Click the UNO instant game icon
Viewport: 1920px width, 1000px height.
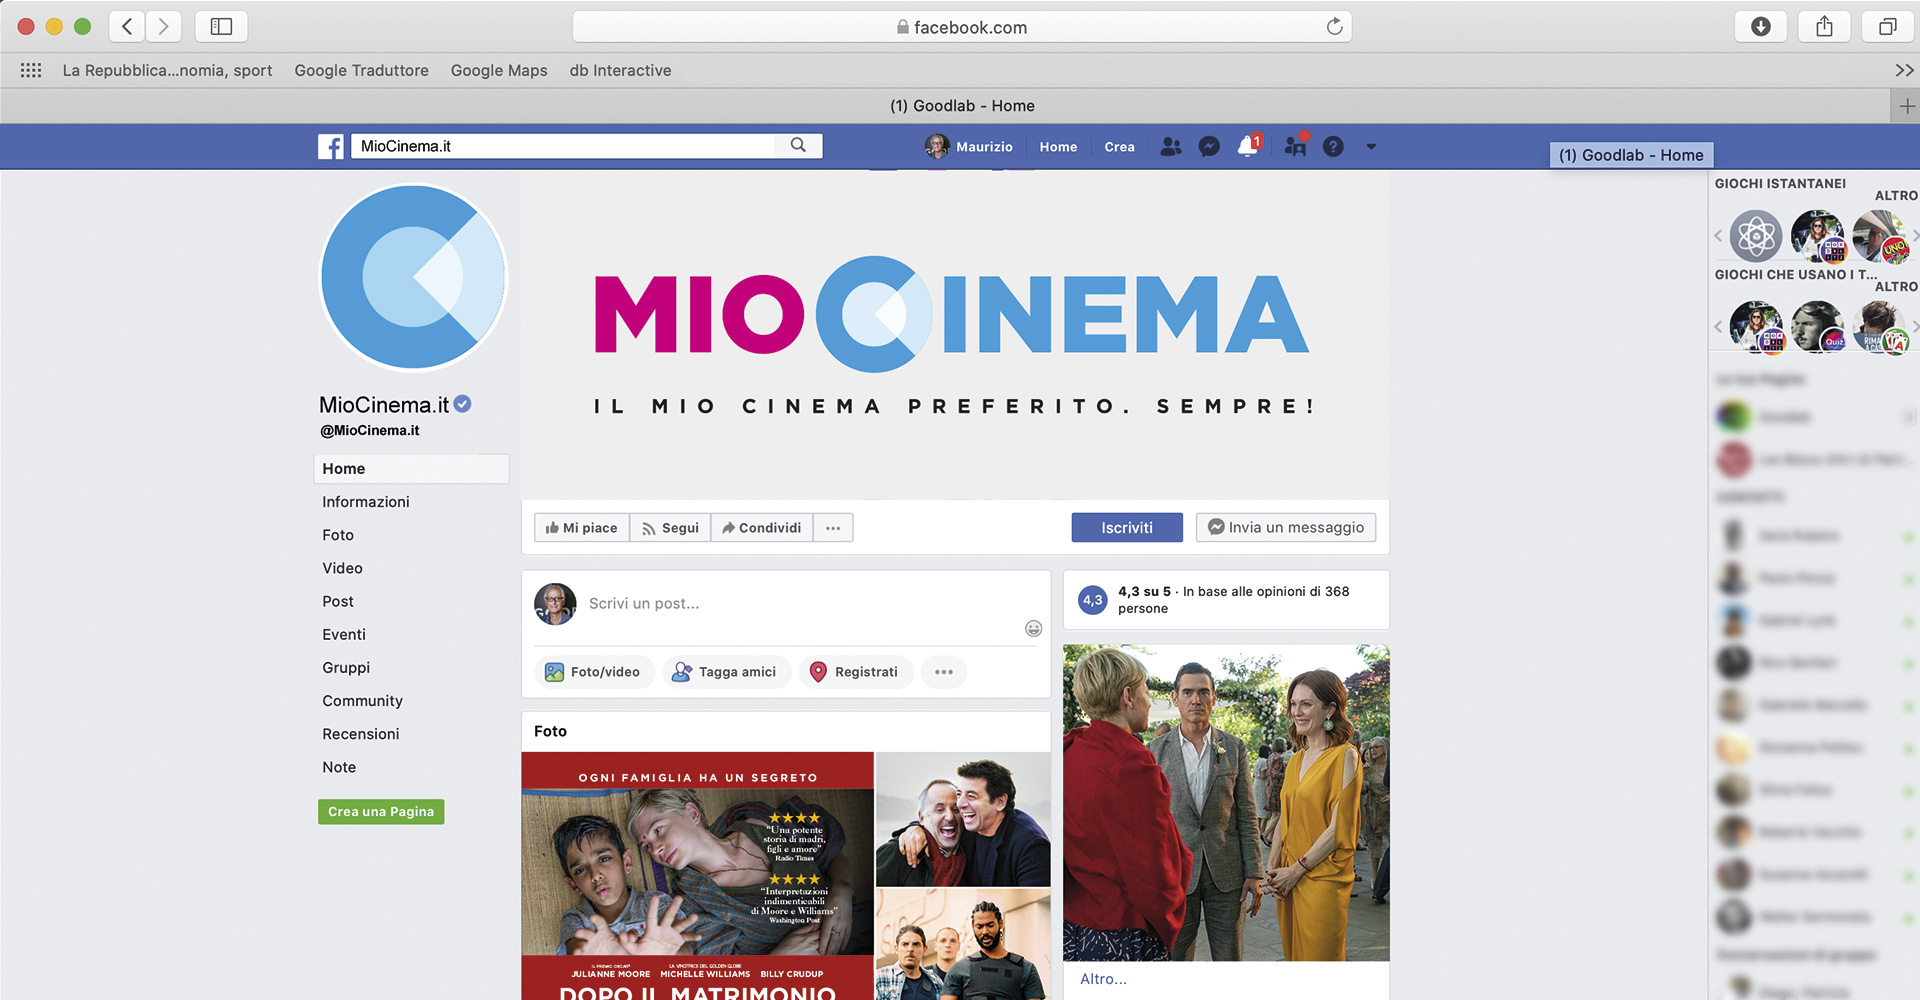coord(1878,236)
